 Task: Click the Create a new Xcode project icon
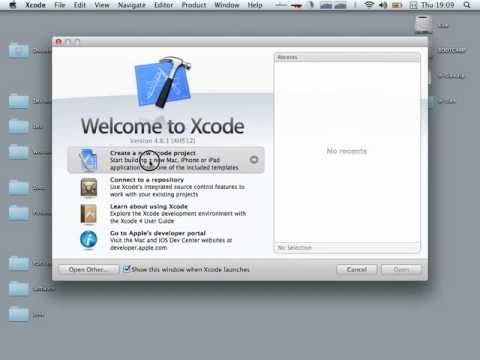coord(88,160)
